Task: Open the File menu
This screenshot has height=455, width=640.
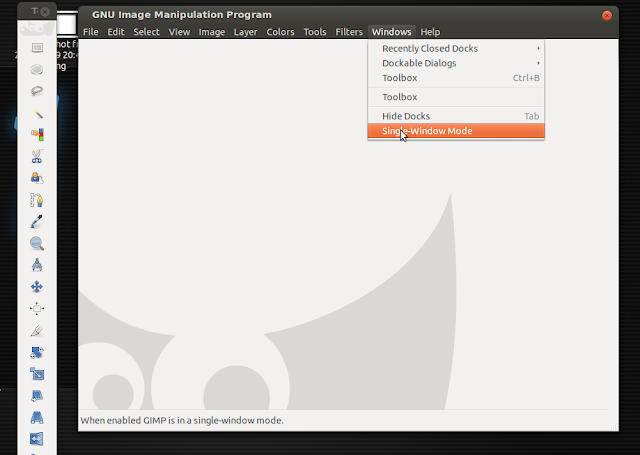Action: point(91,32)
